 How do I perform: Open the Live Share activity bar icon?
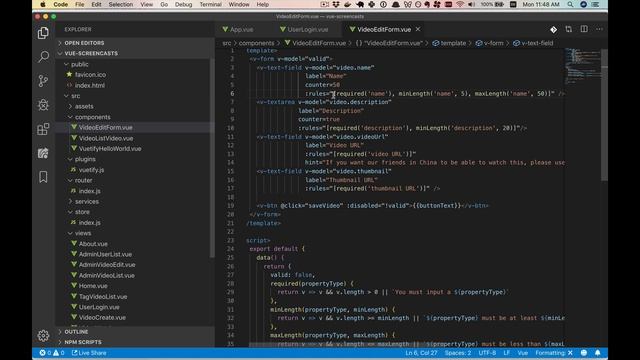coord(43,153)
